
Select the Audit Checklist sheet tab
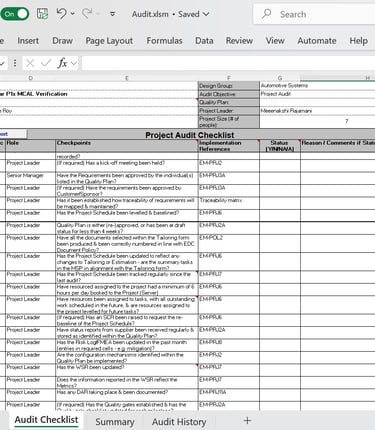tap(46, 420)
